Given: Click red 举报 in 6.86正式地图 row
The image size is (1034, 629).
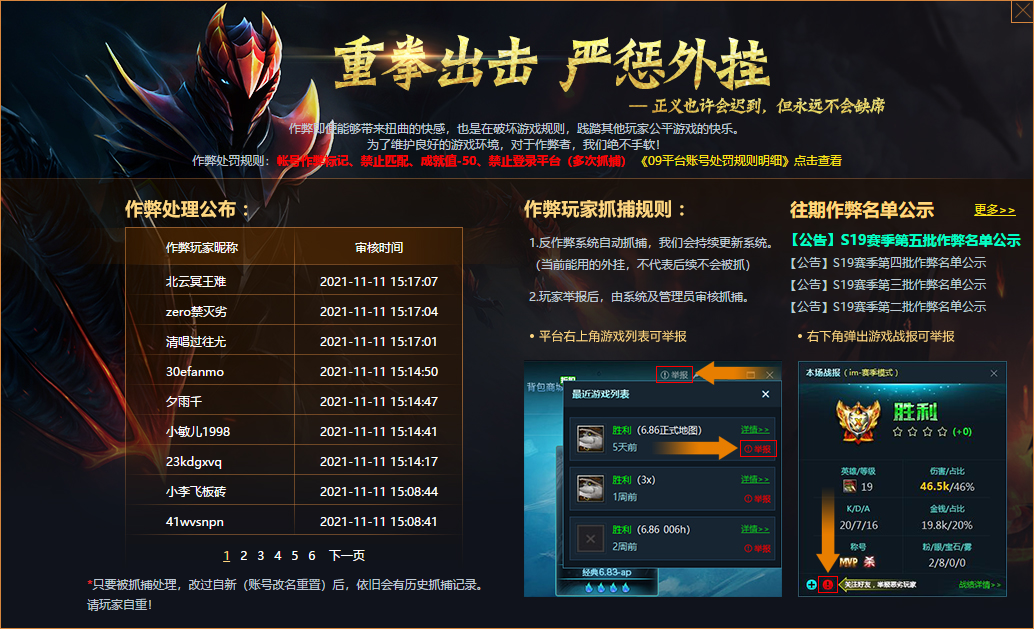Looking at the screenshot, I should tap(758, 448).
